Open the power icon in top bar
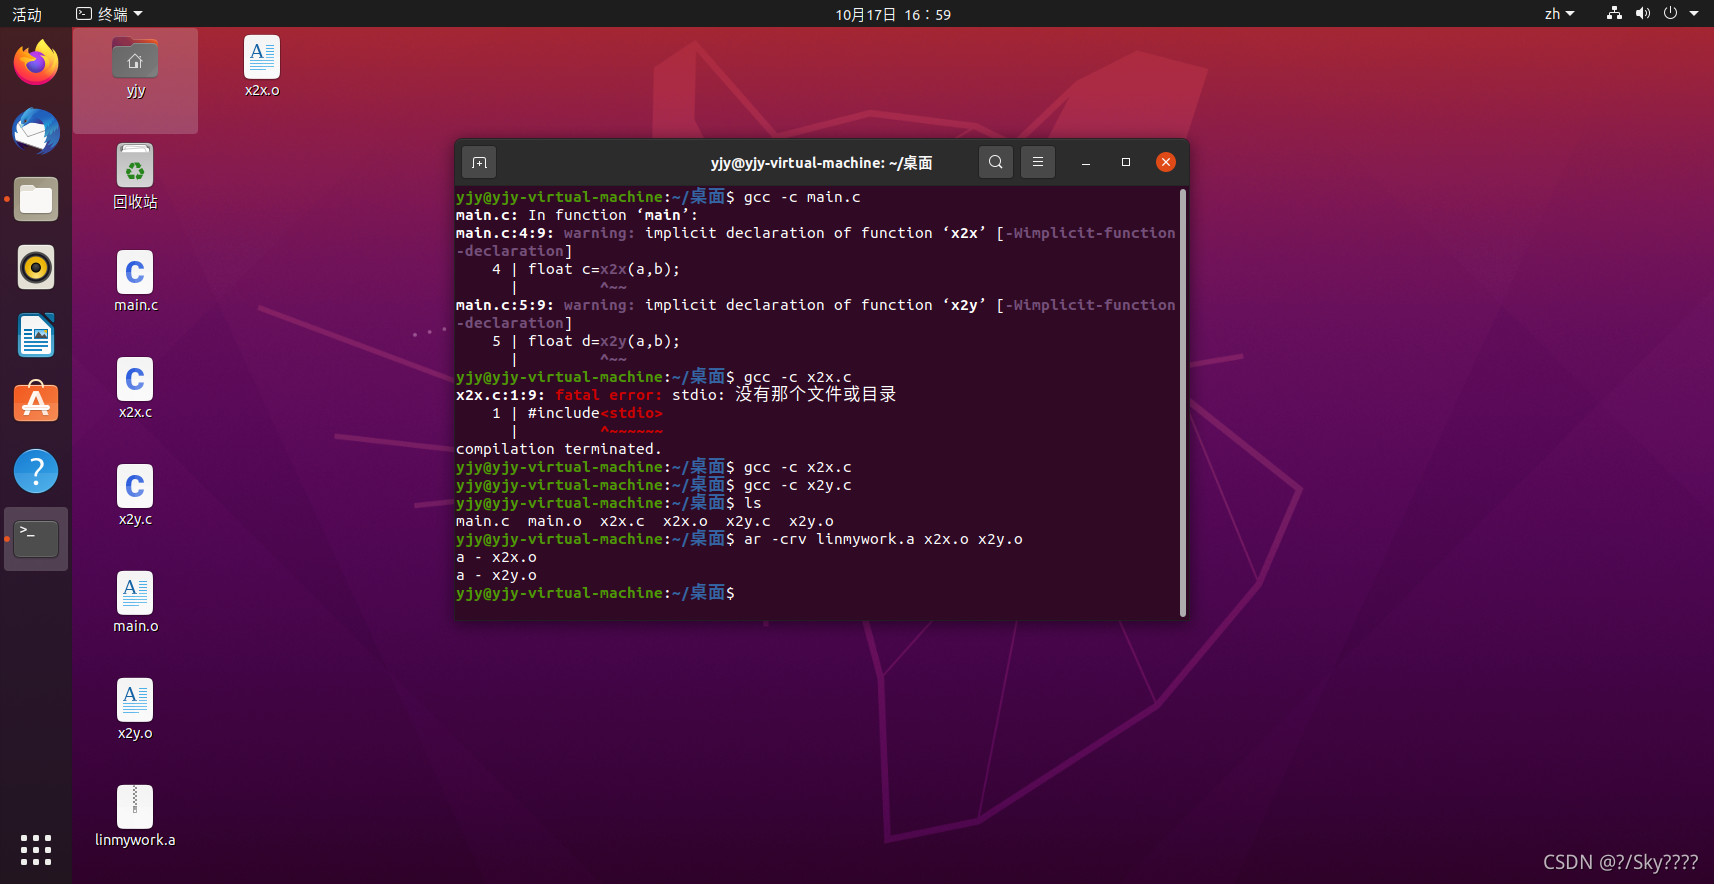 tap(1670, 14)
